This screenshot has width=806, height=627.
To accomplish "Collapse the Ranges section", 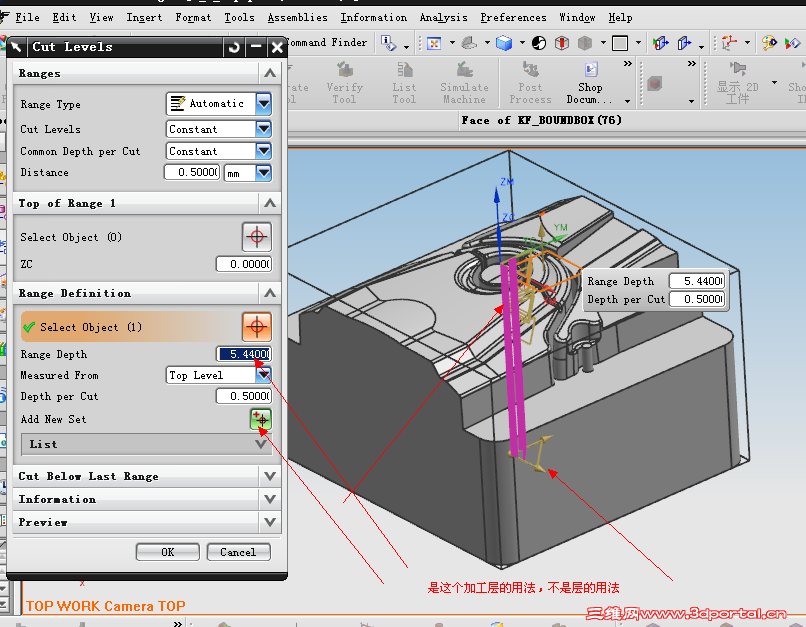I will click(270, 73).
